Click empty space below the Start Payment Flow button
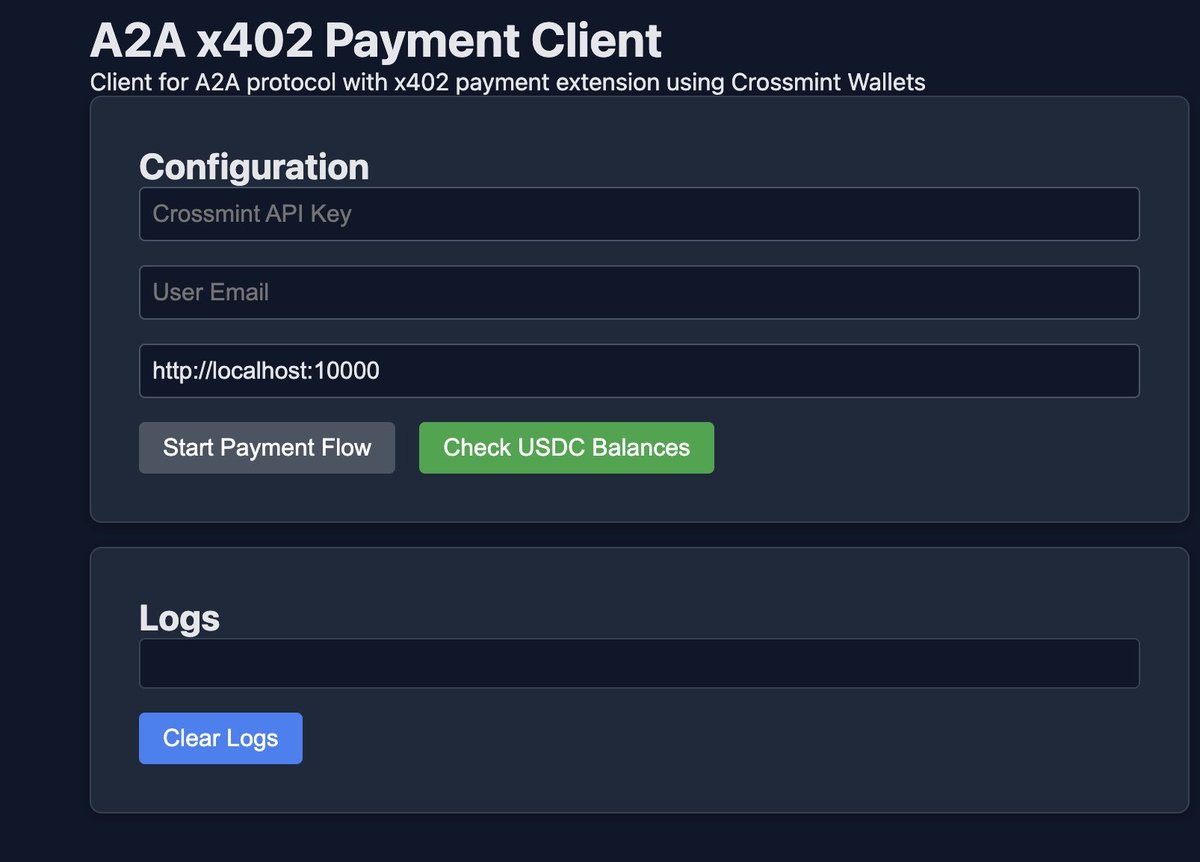The height and width of the screenshot is (862, 1200). 267,497
